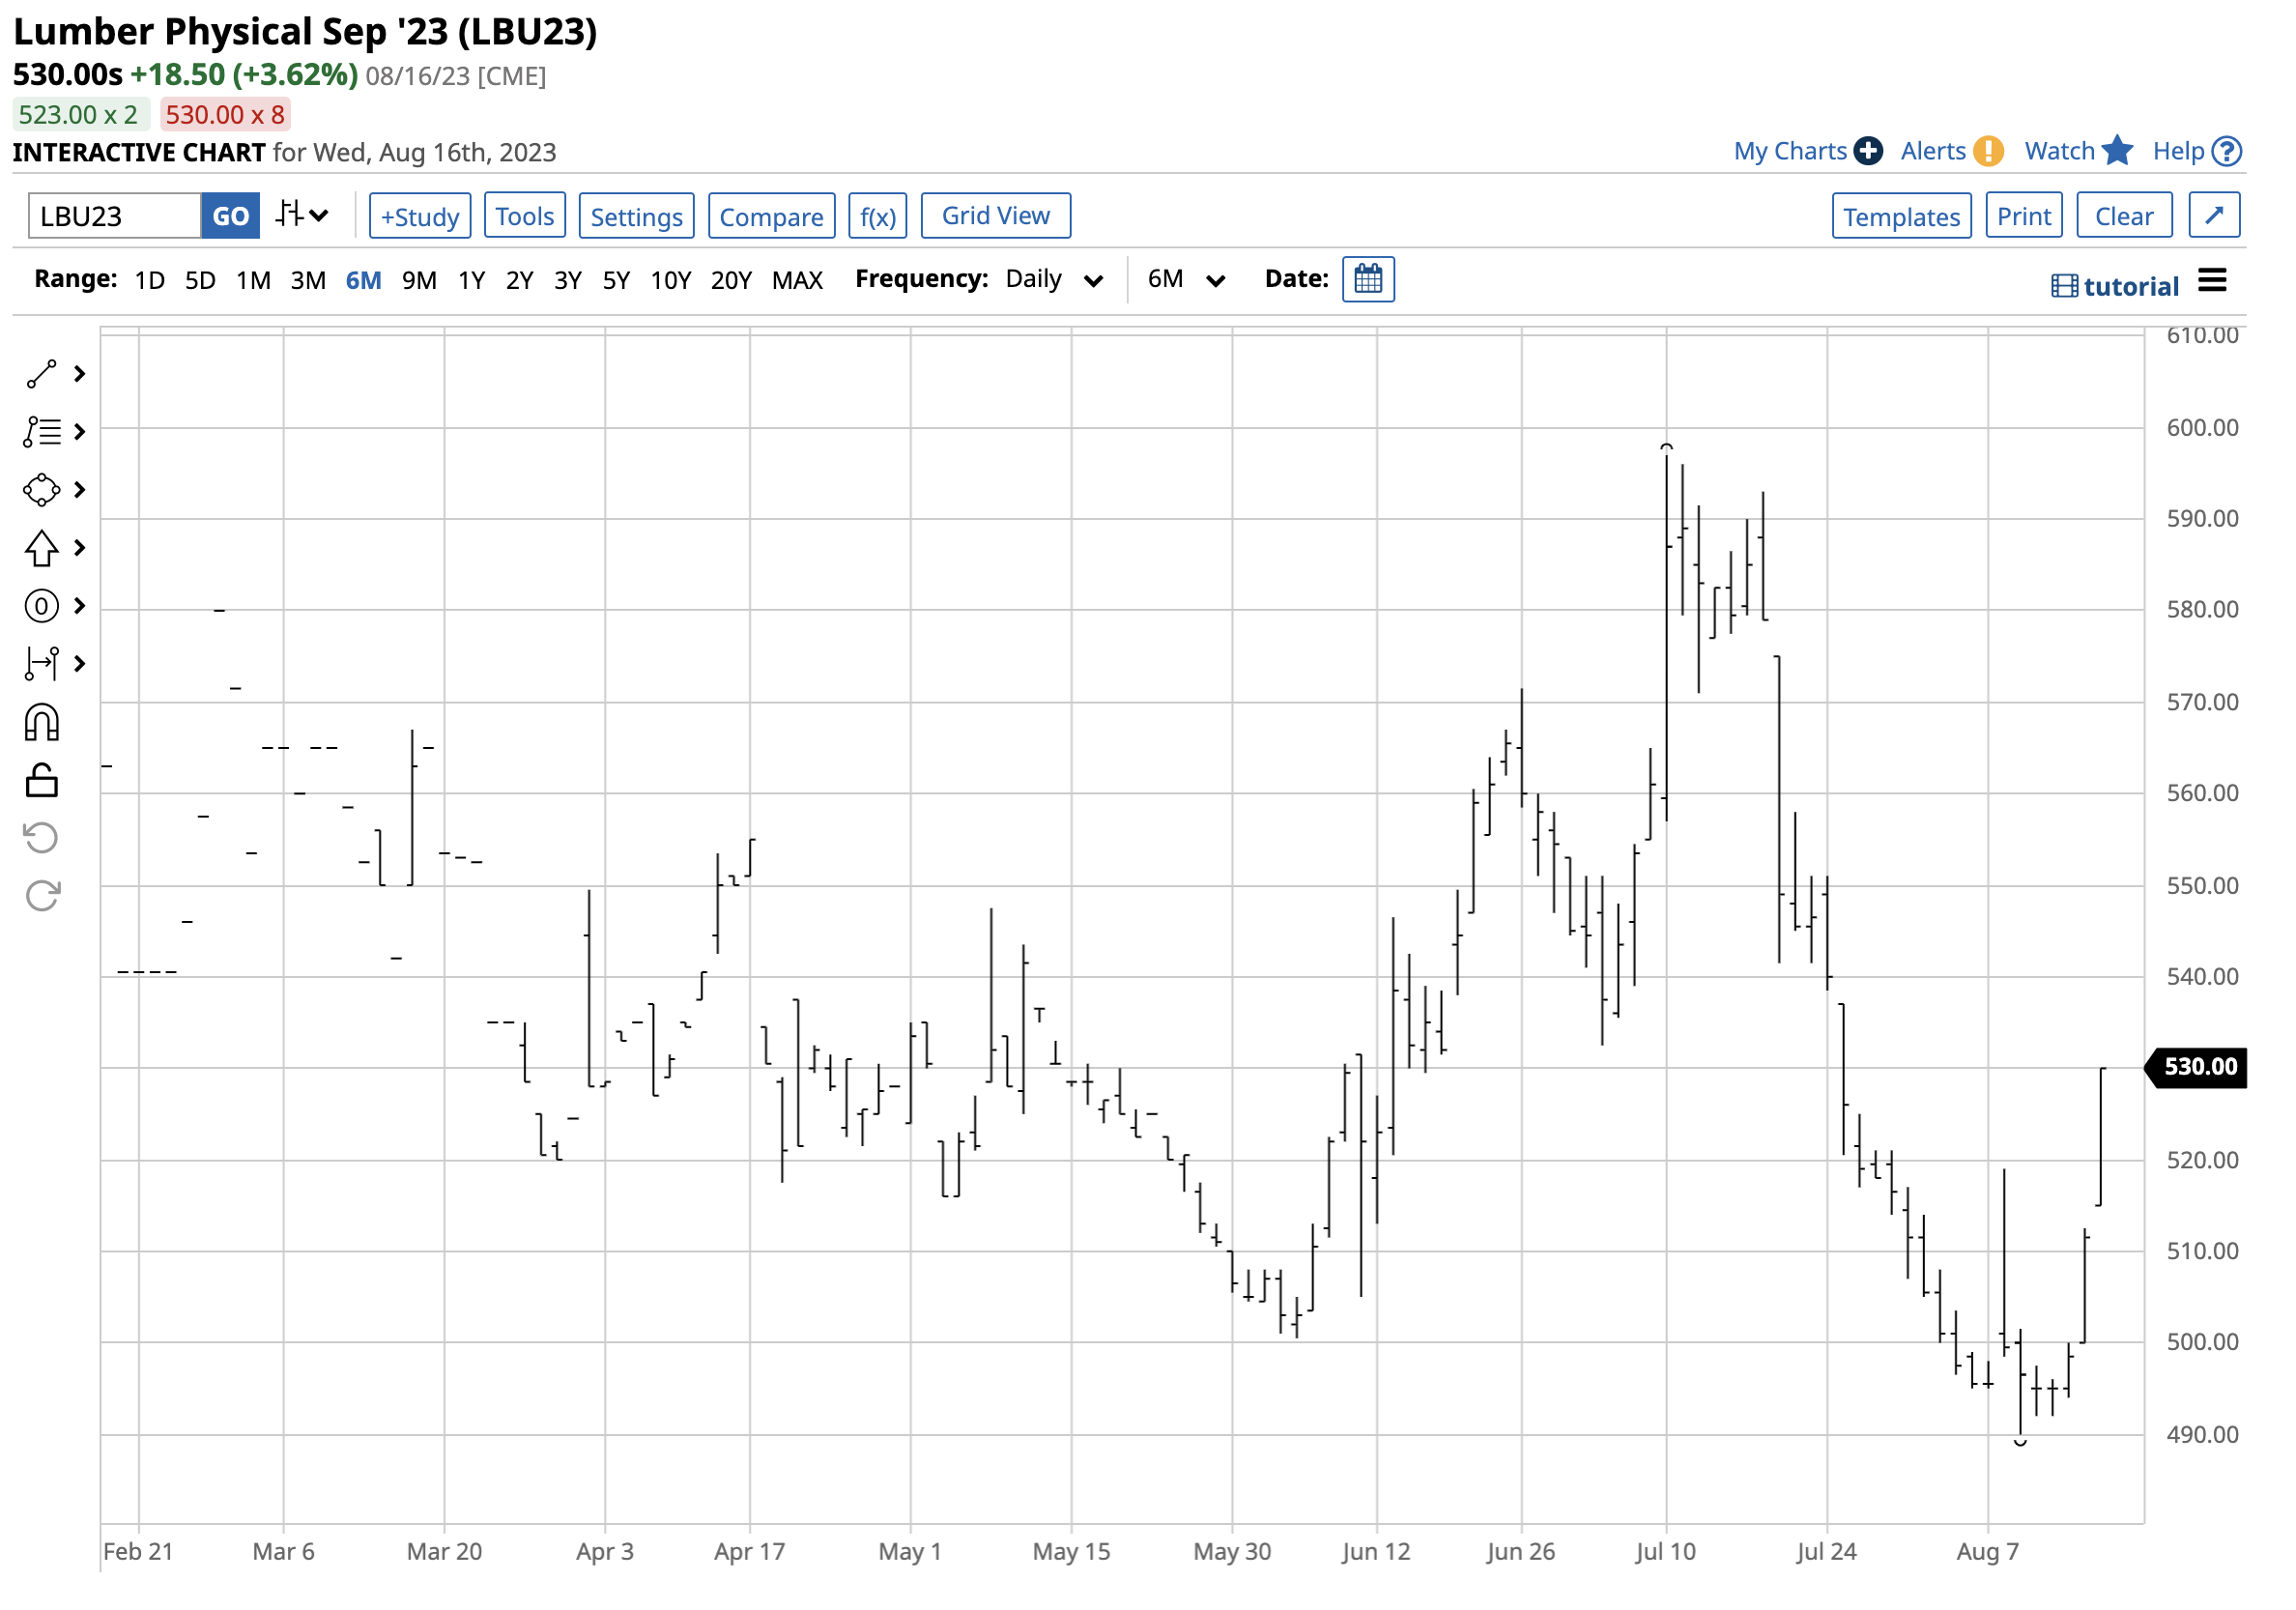Open the 6M period dropdown
Screen dimensions: 2296x1610
point(1186,279)
